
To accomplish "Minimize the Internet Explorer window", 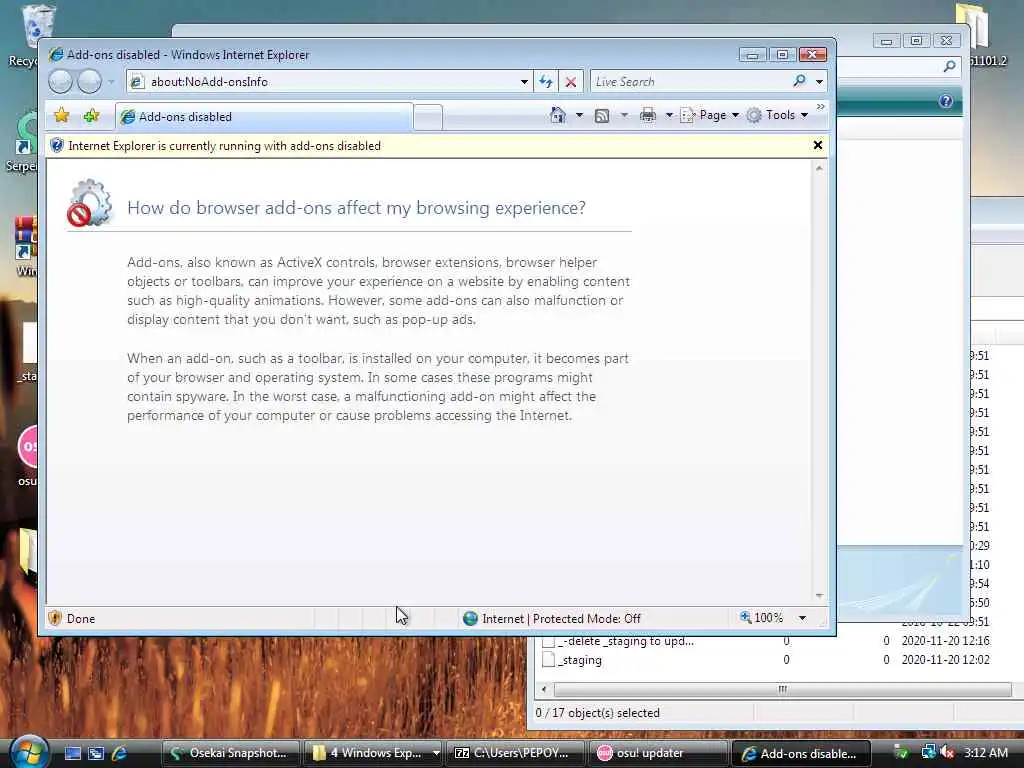I will coord(752,55).
